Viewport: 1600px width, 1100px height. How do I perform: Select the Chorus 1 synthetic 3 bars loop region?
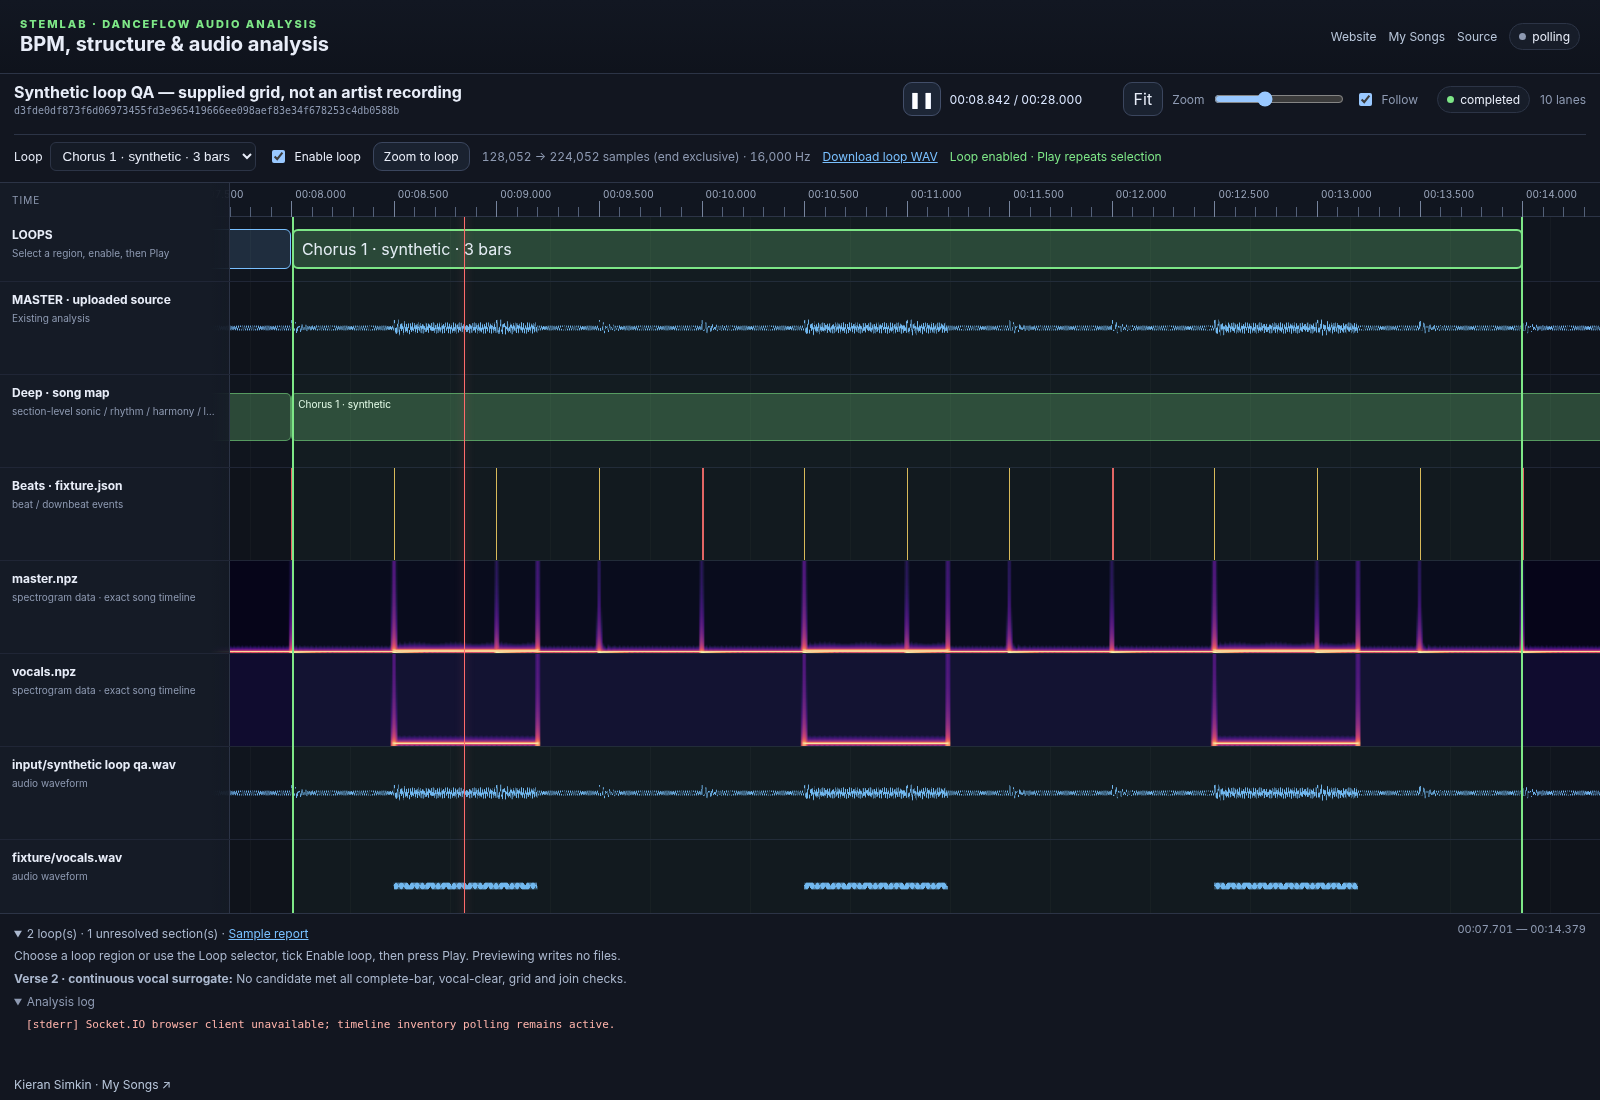click(x=907, y=249)
